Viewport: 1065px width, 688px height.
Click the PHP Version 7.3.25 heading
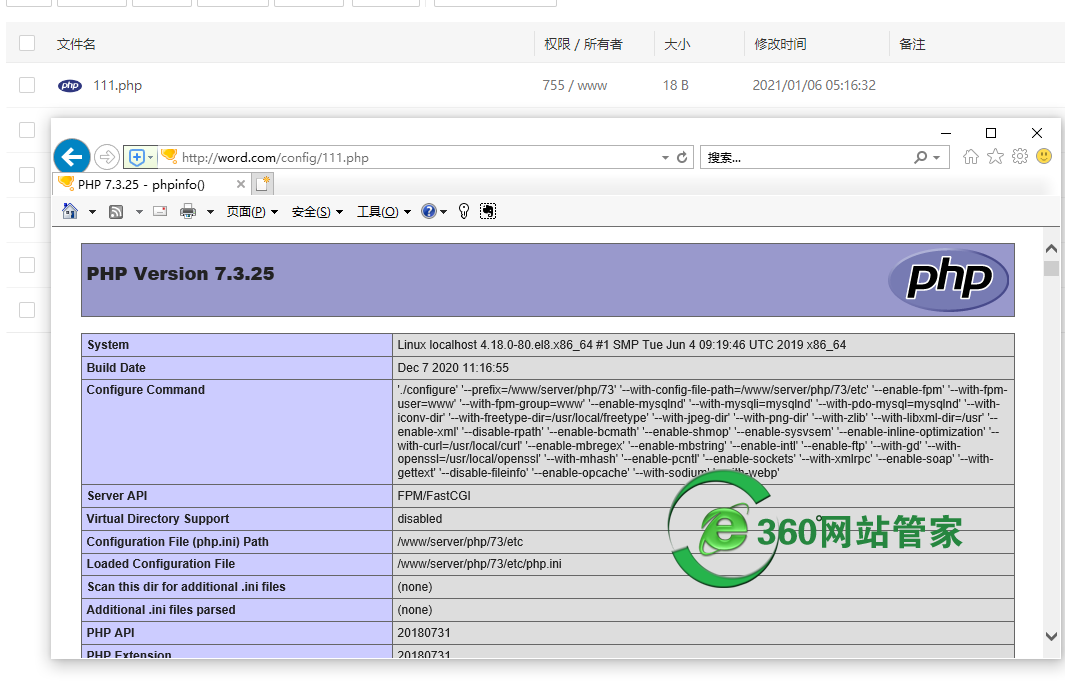(x=181, y=274)
